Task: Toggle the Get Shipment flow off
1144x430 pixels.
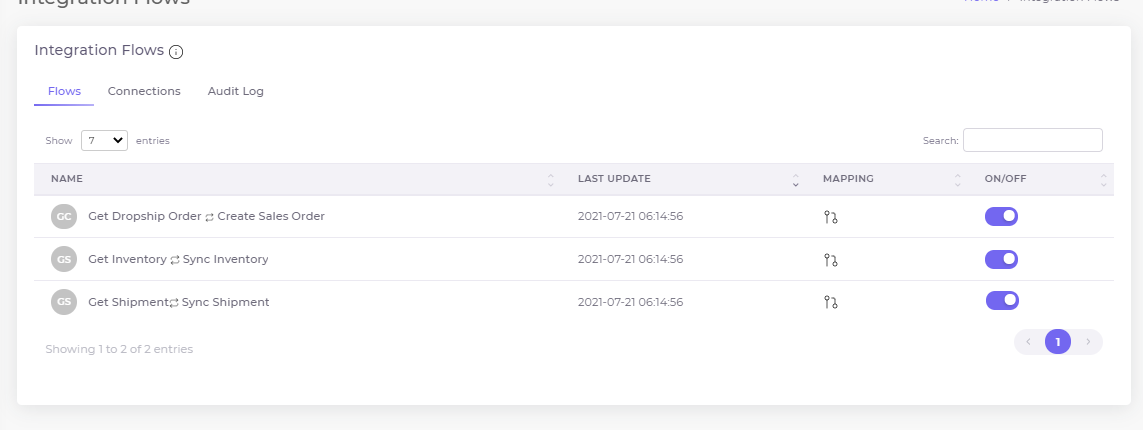Action: (1002, 301)
